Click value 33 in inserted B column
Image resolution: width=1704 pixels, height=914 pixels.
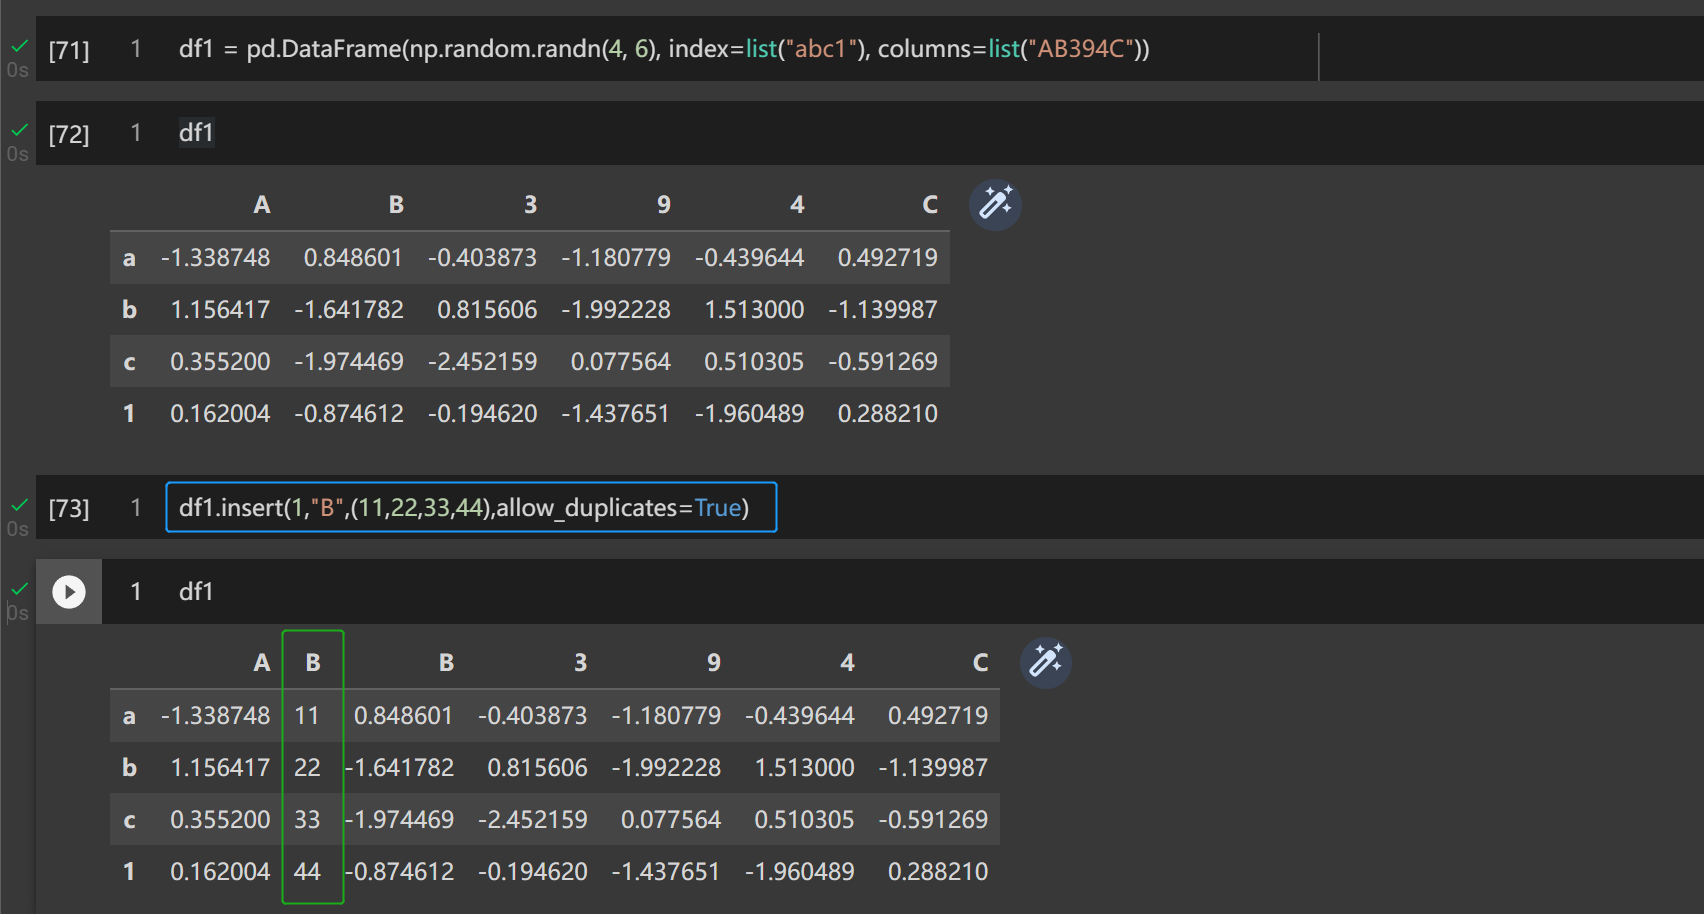click(x=307, y=820)
